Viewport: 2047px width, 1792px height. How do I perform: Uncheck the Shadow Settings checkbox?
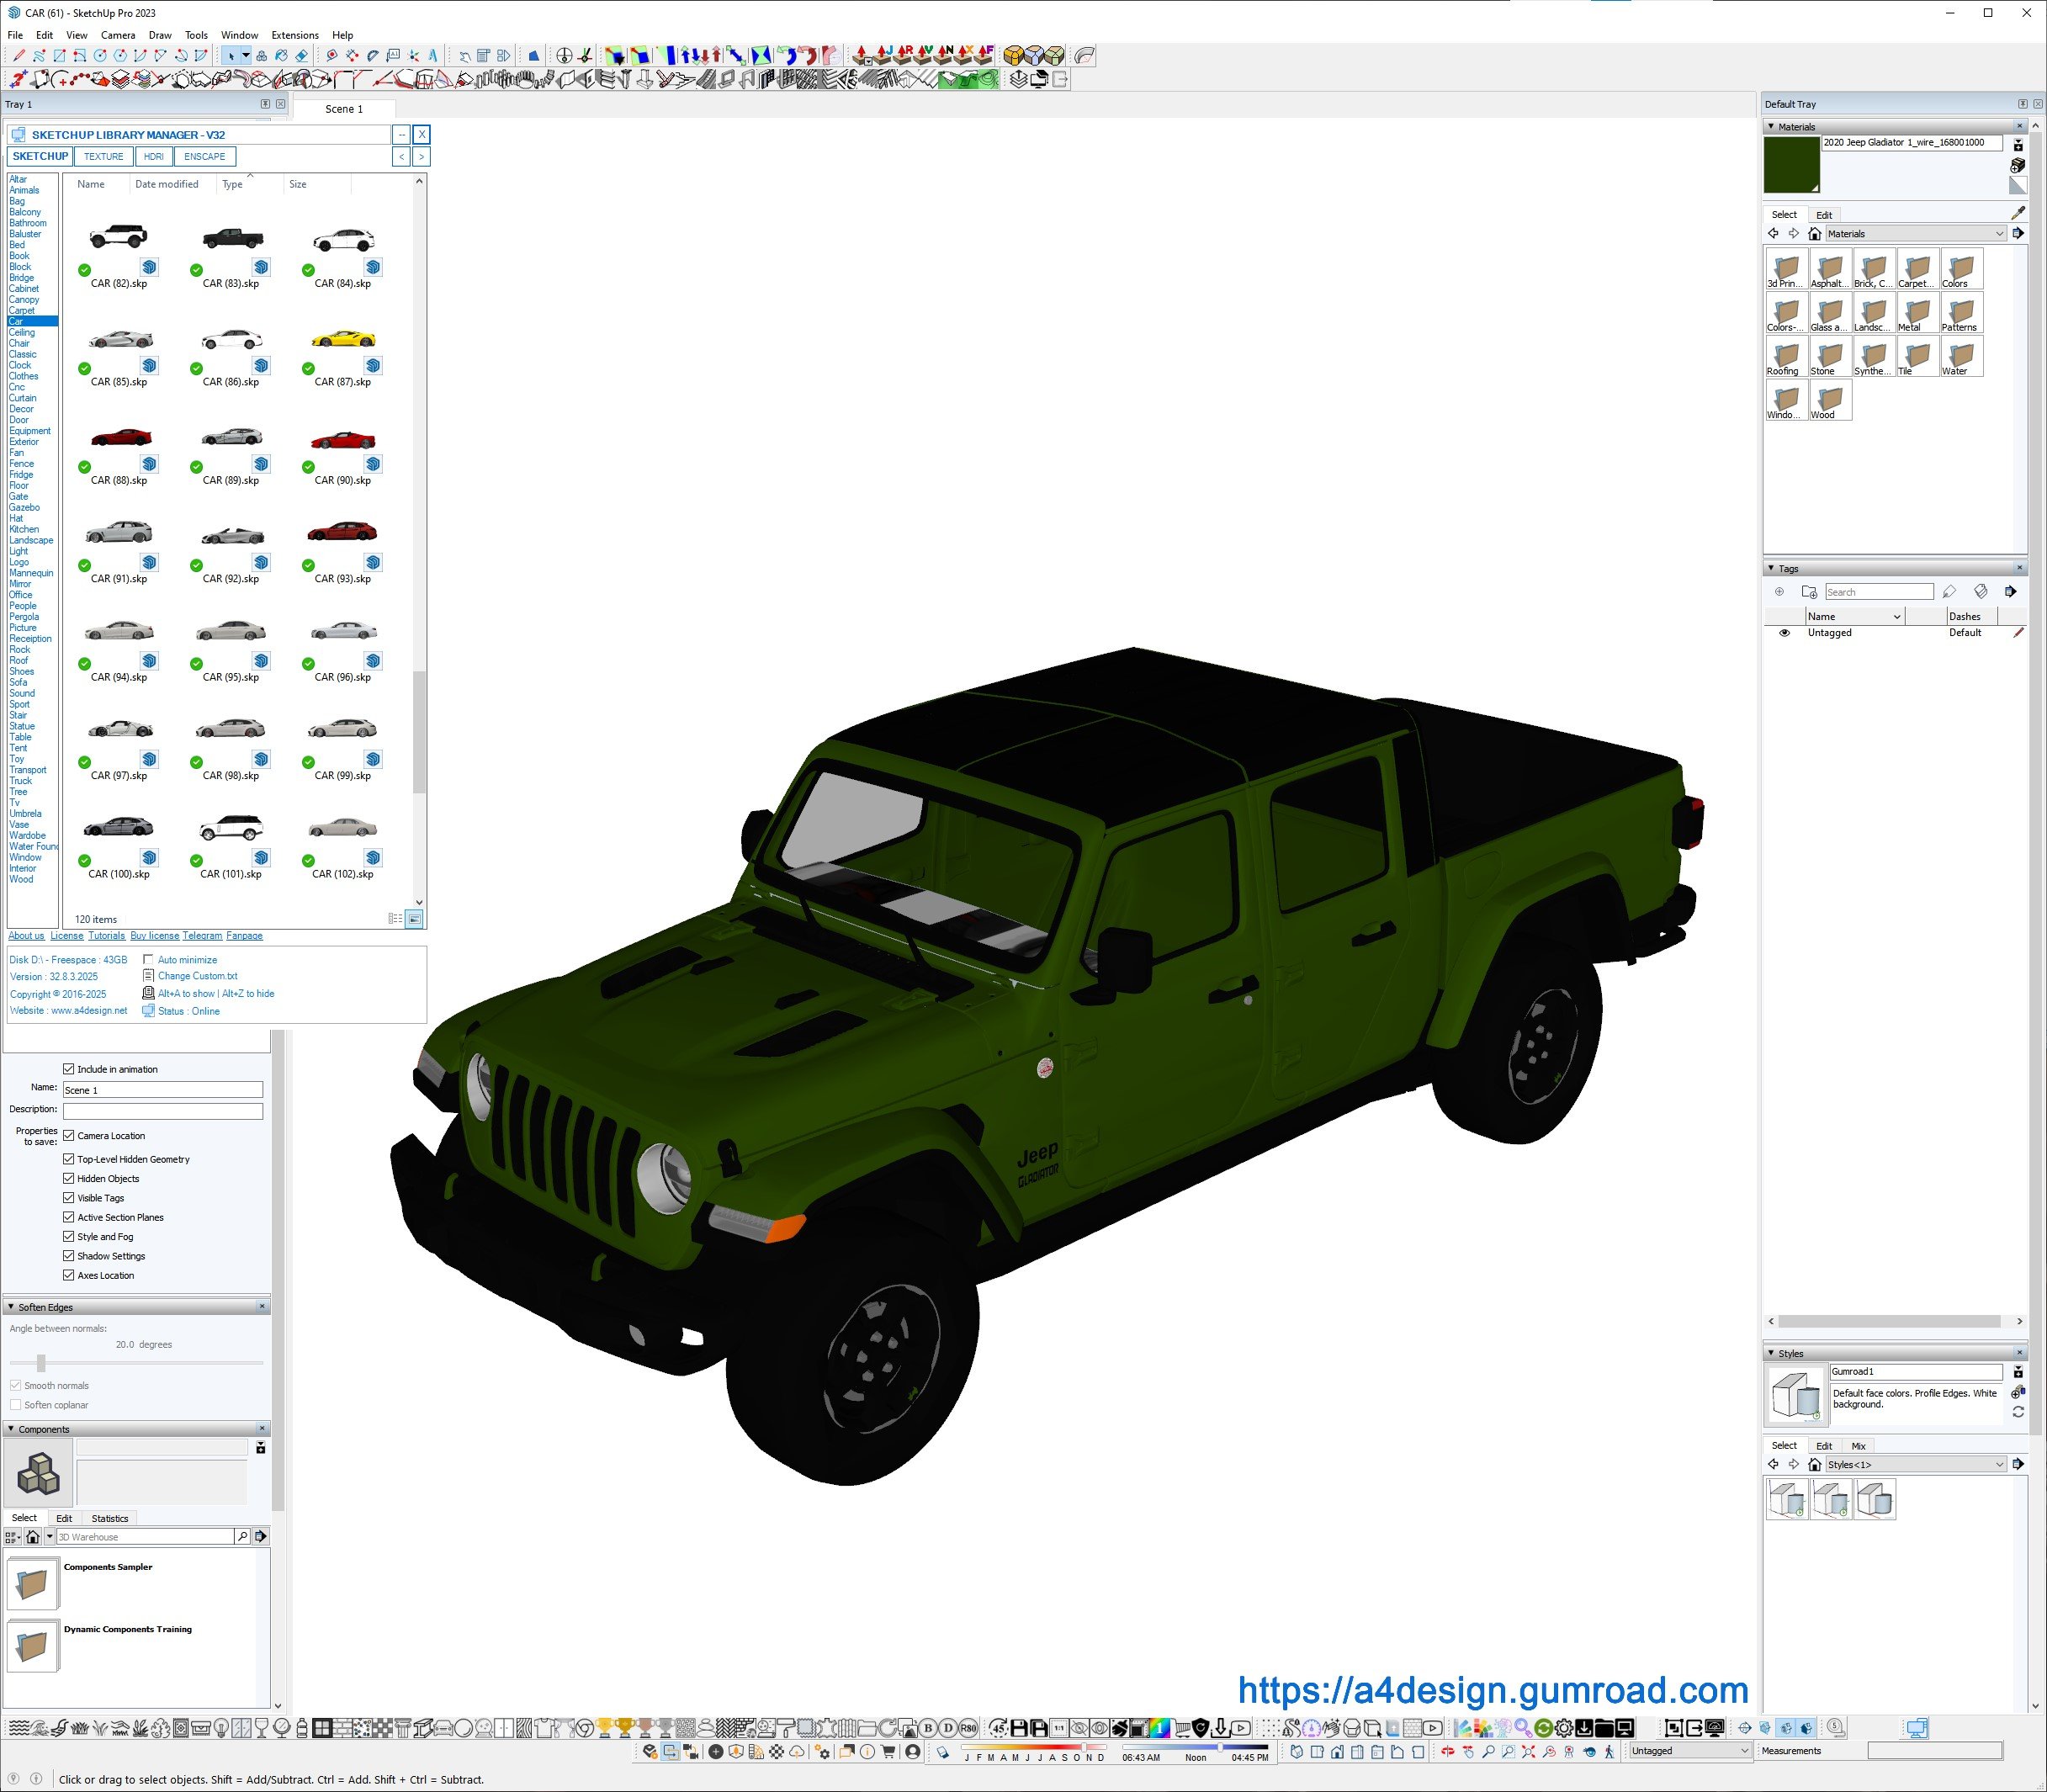tap(69, 1256)
